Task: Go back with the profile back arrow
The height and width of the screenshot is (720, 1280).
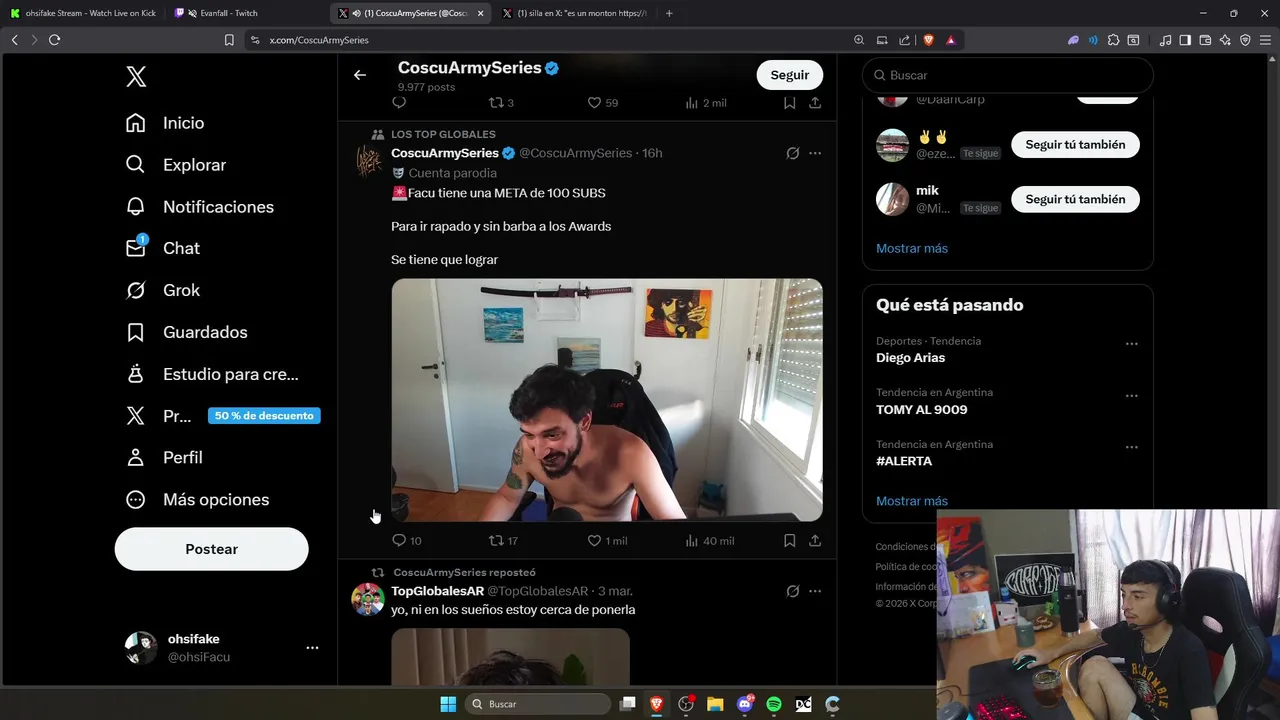Action: point(360,75)
